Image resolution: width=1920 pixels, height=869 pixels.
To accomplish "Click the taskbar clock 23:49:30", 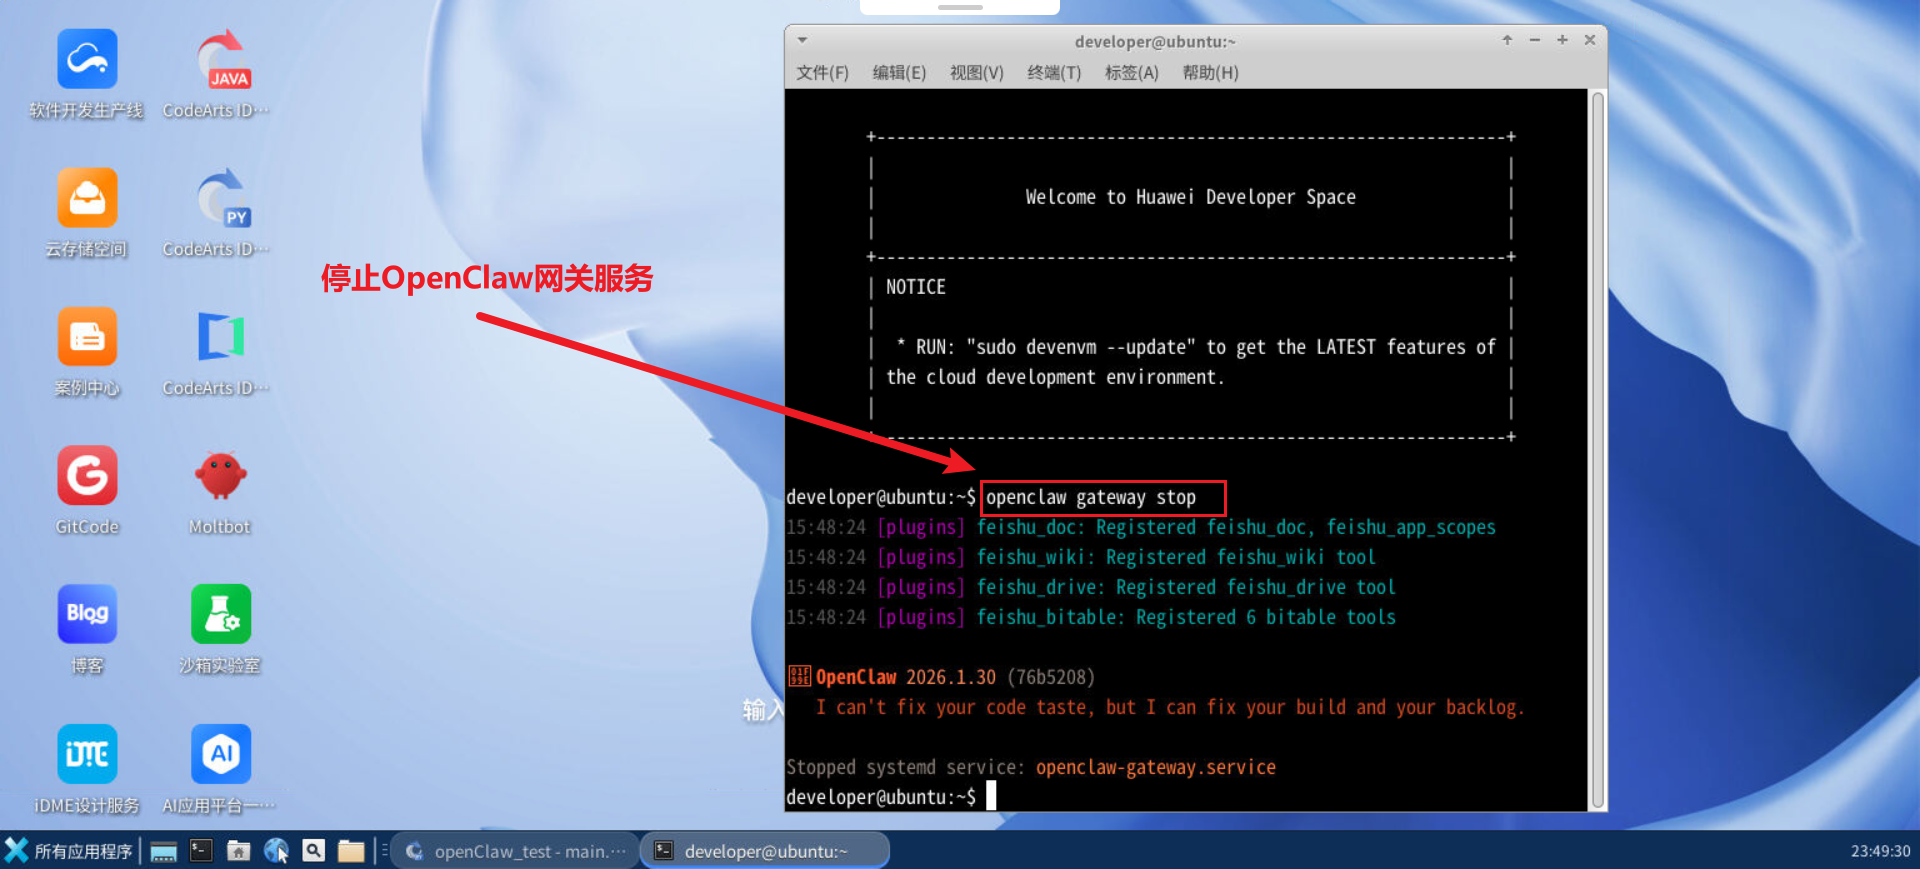I will pyautogui.click(x=1880, y=851).
